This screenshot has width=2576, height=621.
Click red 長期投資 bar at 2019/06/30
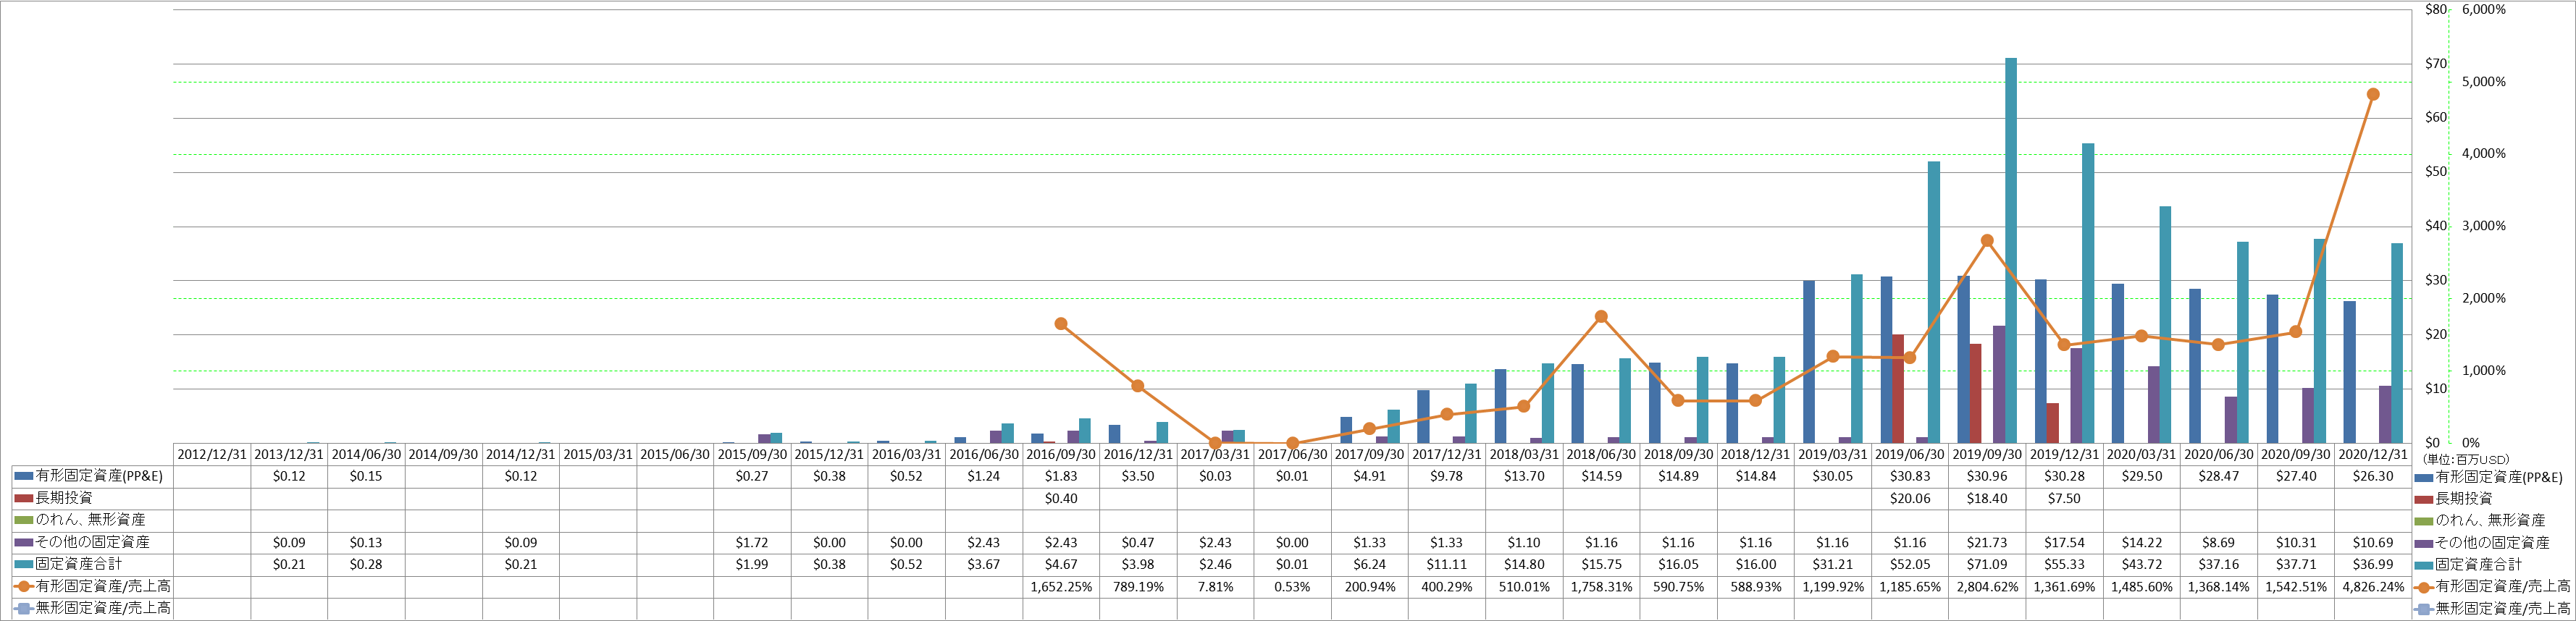(1898, 389)
